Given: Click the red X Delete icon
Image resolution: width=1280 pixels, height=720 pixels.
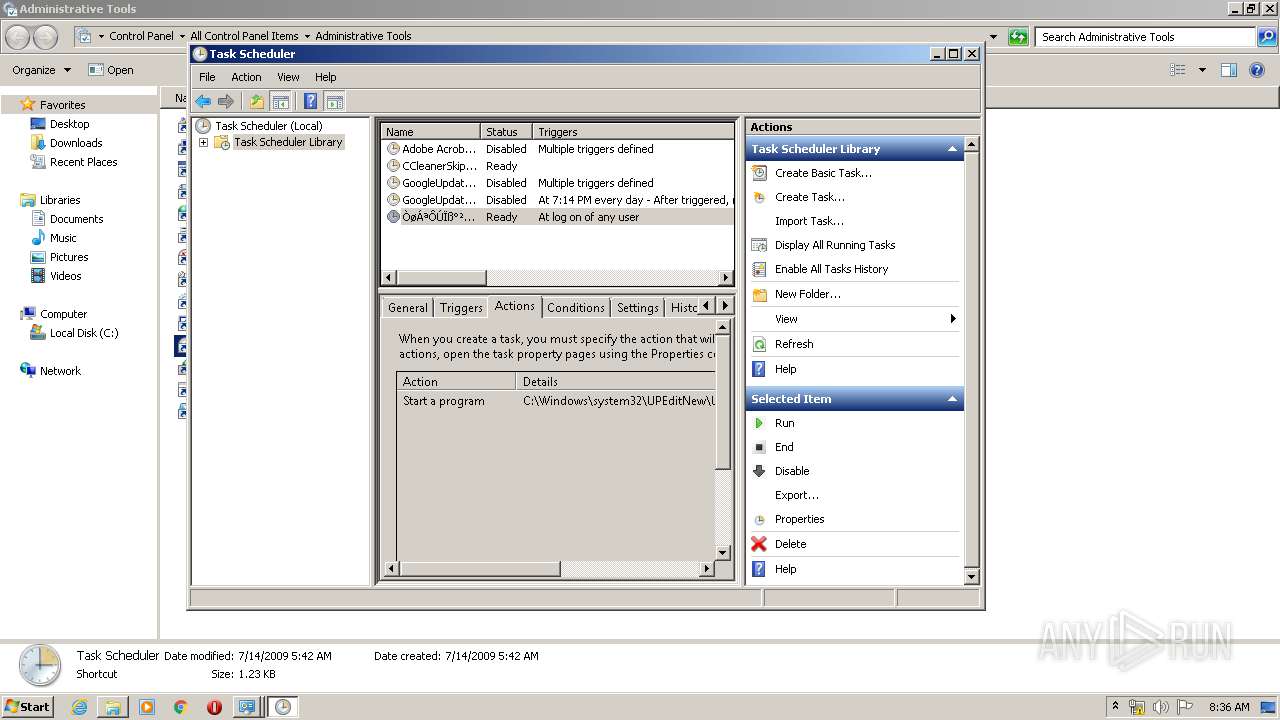Looking at the screenshot, I should (x=759, y=544).
